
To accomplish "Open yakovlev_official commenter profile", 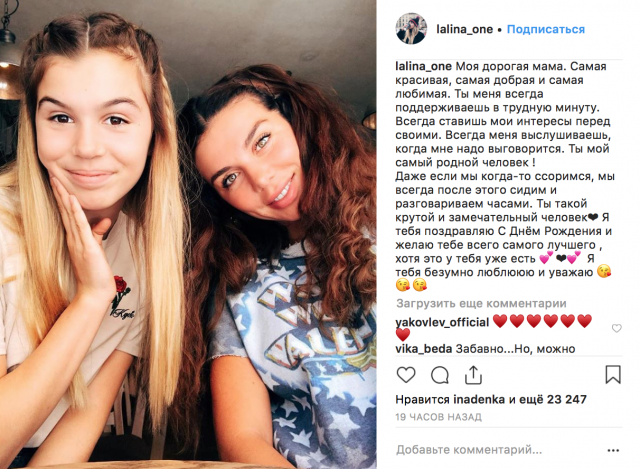I will tap(442, 322).
